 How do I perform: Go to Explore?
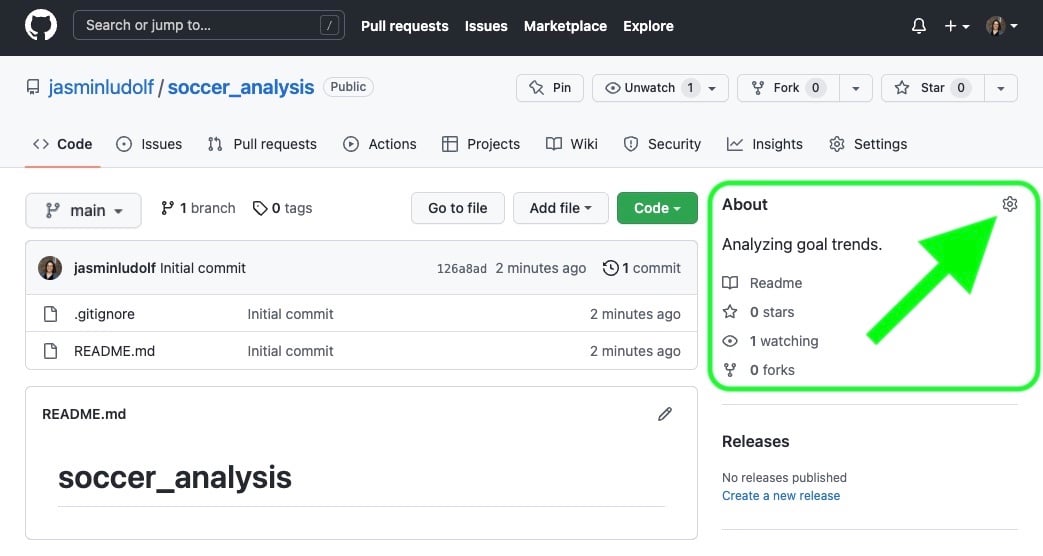(648, 26)
